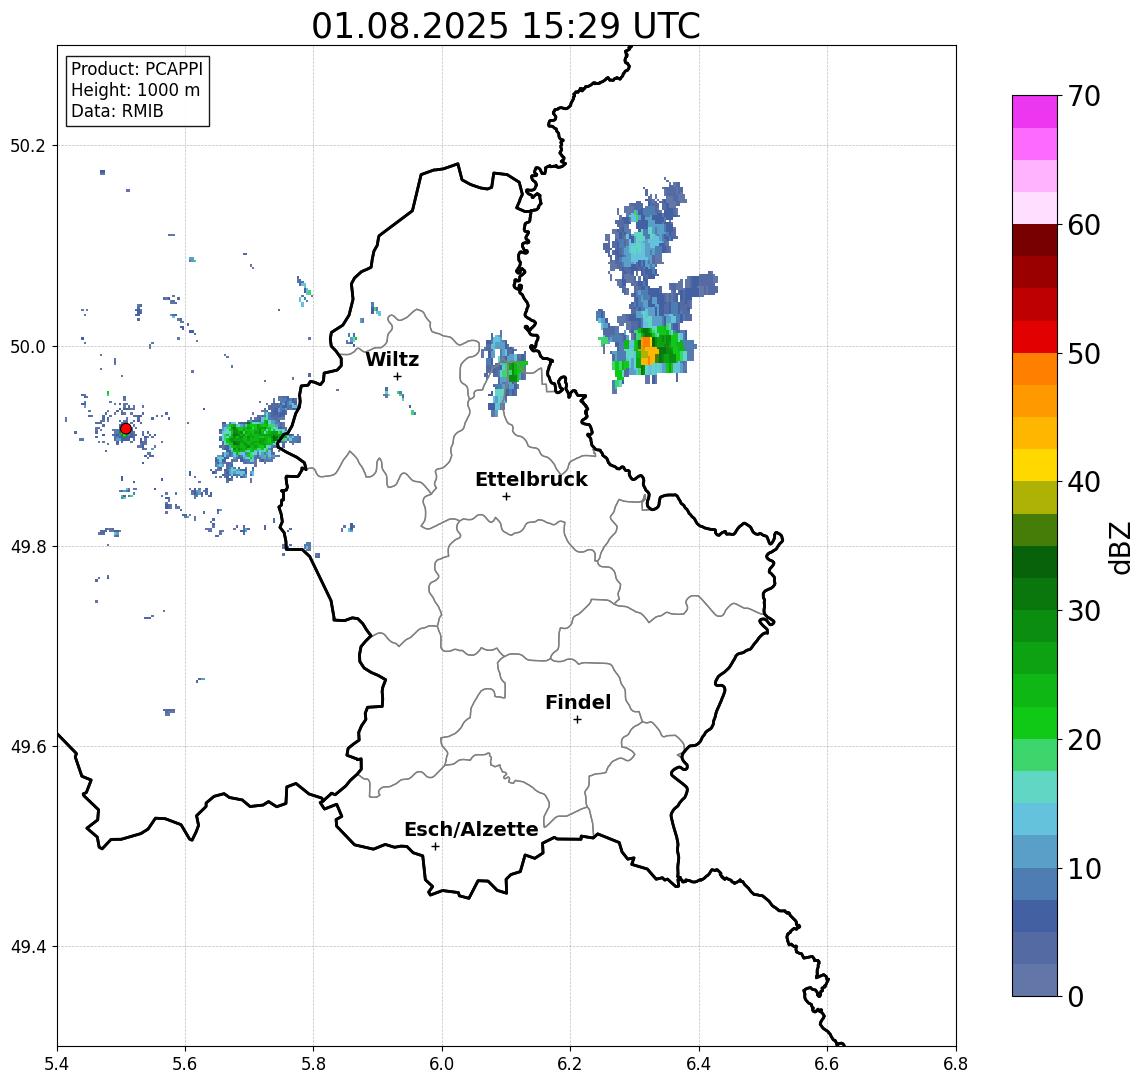Click the yellow colorbar segment at 40
The height and width of the screenshot is (1084, 1145).
(1035, 465)
